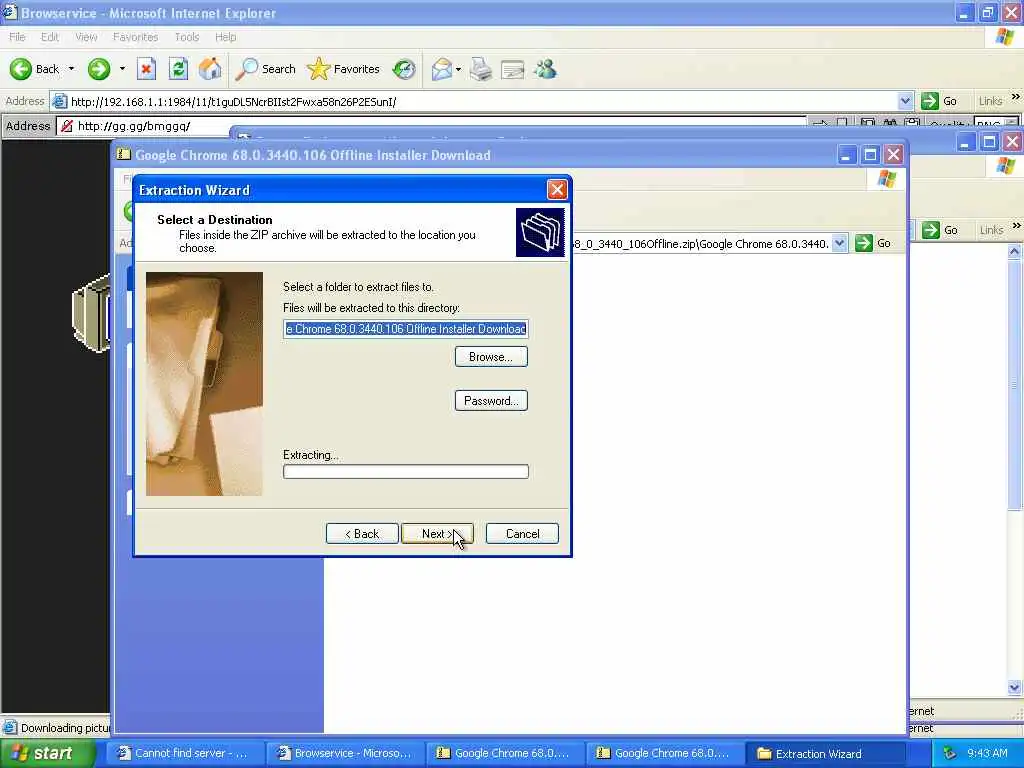1024x768 pixels.
Task: Click the Browse... button in Extraction Wizard
Action: coord(491,357)
